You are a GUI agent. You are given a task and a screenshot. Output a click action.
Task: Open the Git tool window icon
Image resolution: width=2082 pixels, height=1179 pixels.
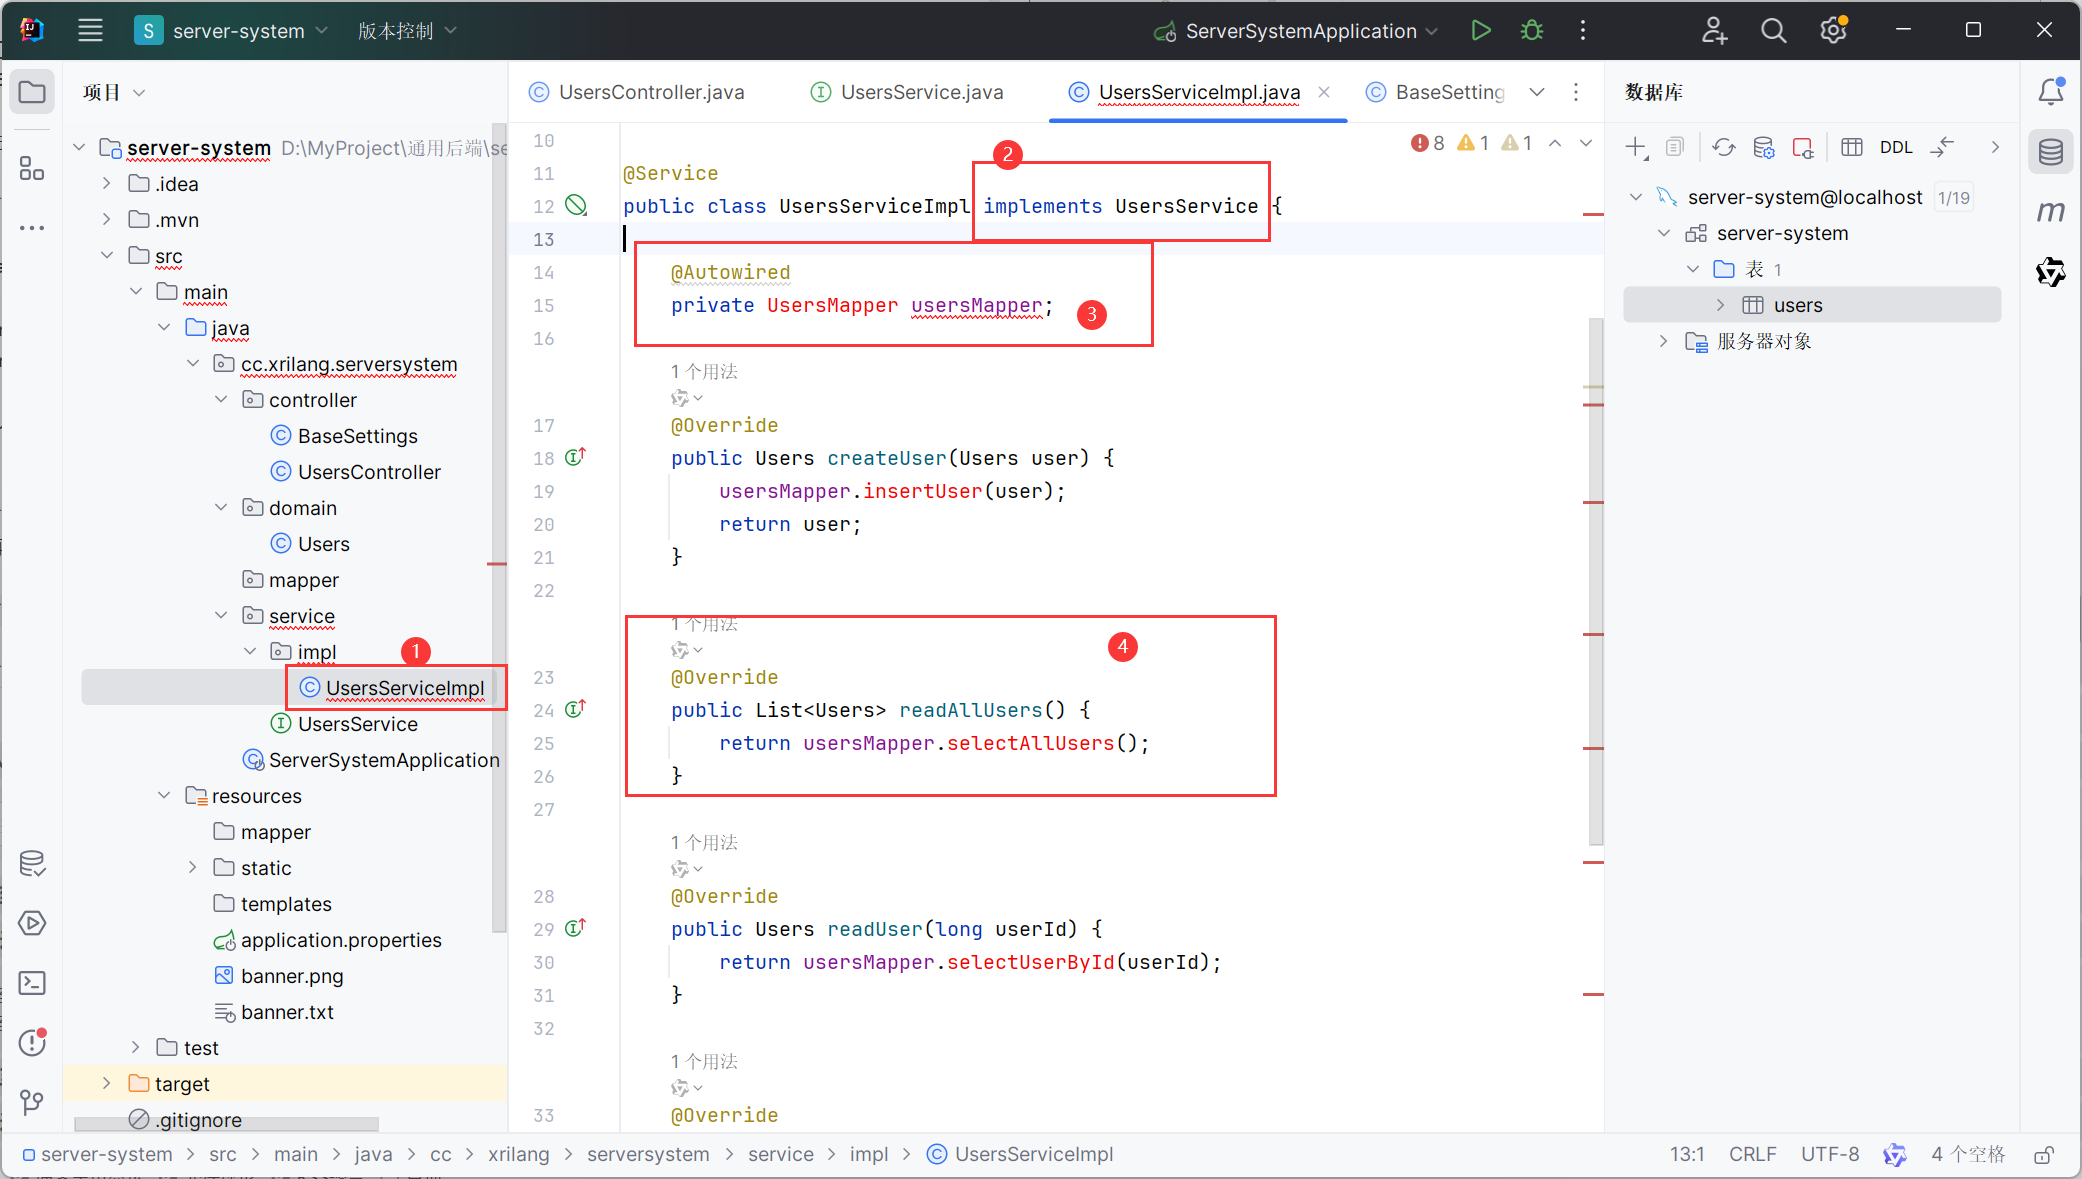point(32,1102)
